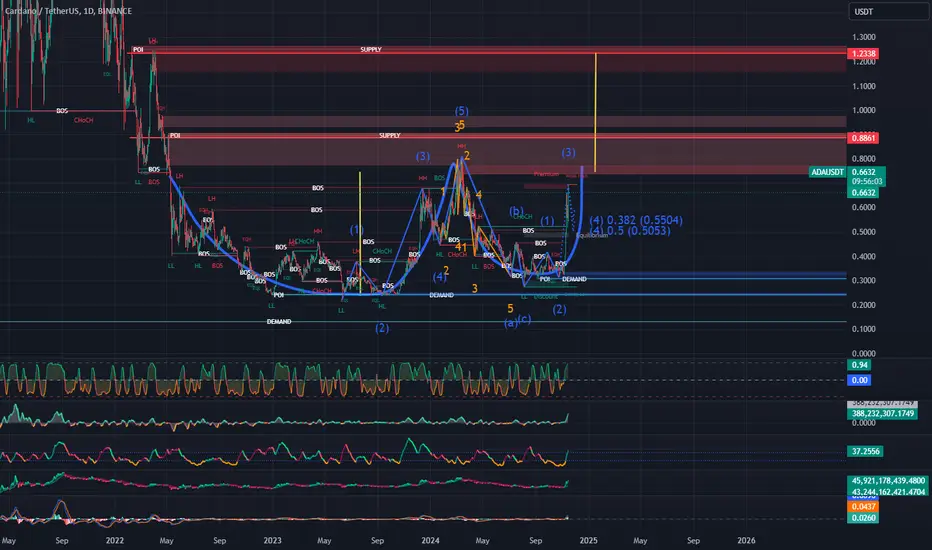Image resolution: width=932 pixels, height=550 pixels.
Task: Click the 0.4000 price axis tick
Action: coord(864,256)
